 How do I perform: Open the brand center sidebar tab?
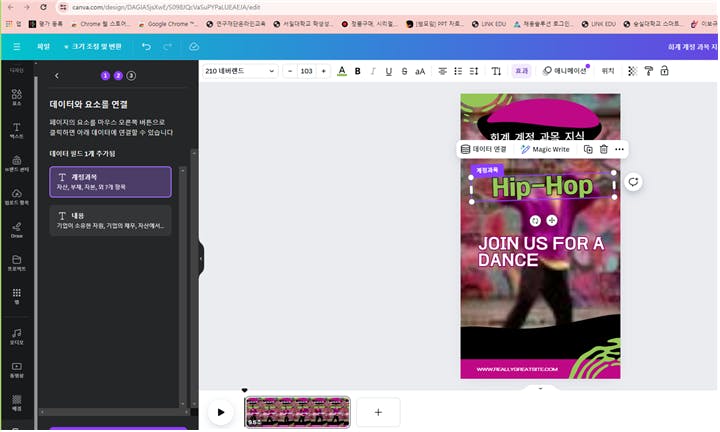click(x=17, y=163)
